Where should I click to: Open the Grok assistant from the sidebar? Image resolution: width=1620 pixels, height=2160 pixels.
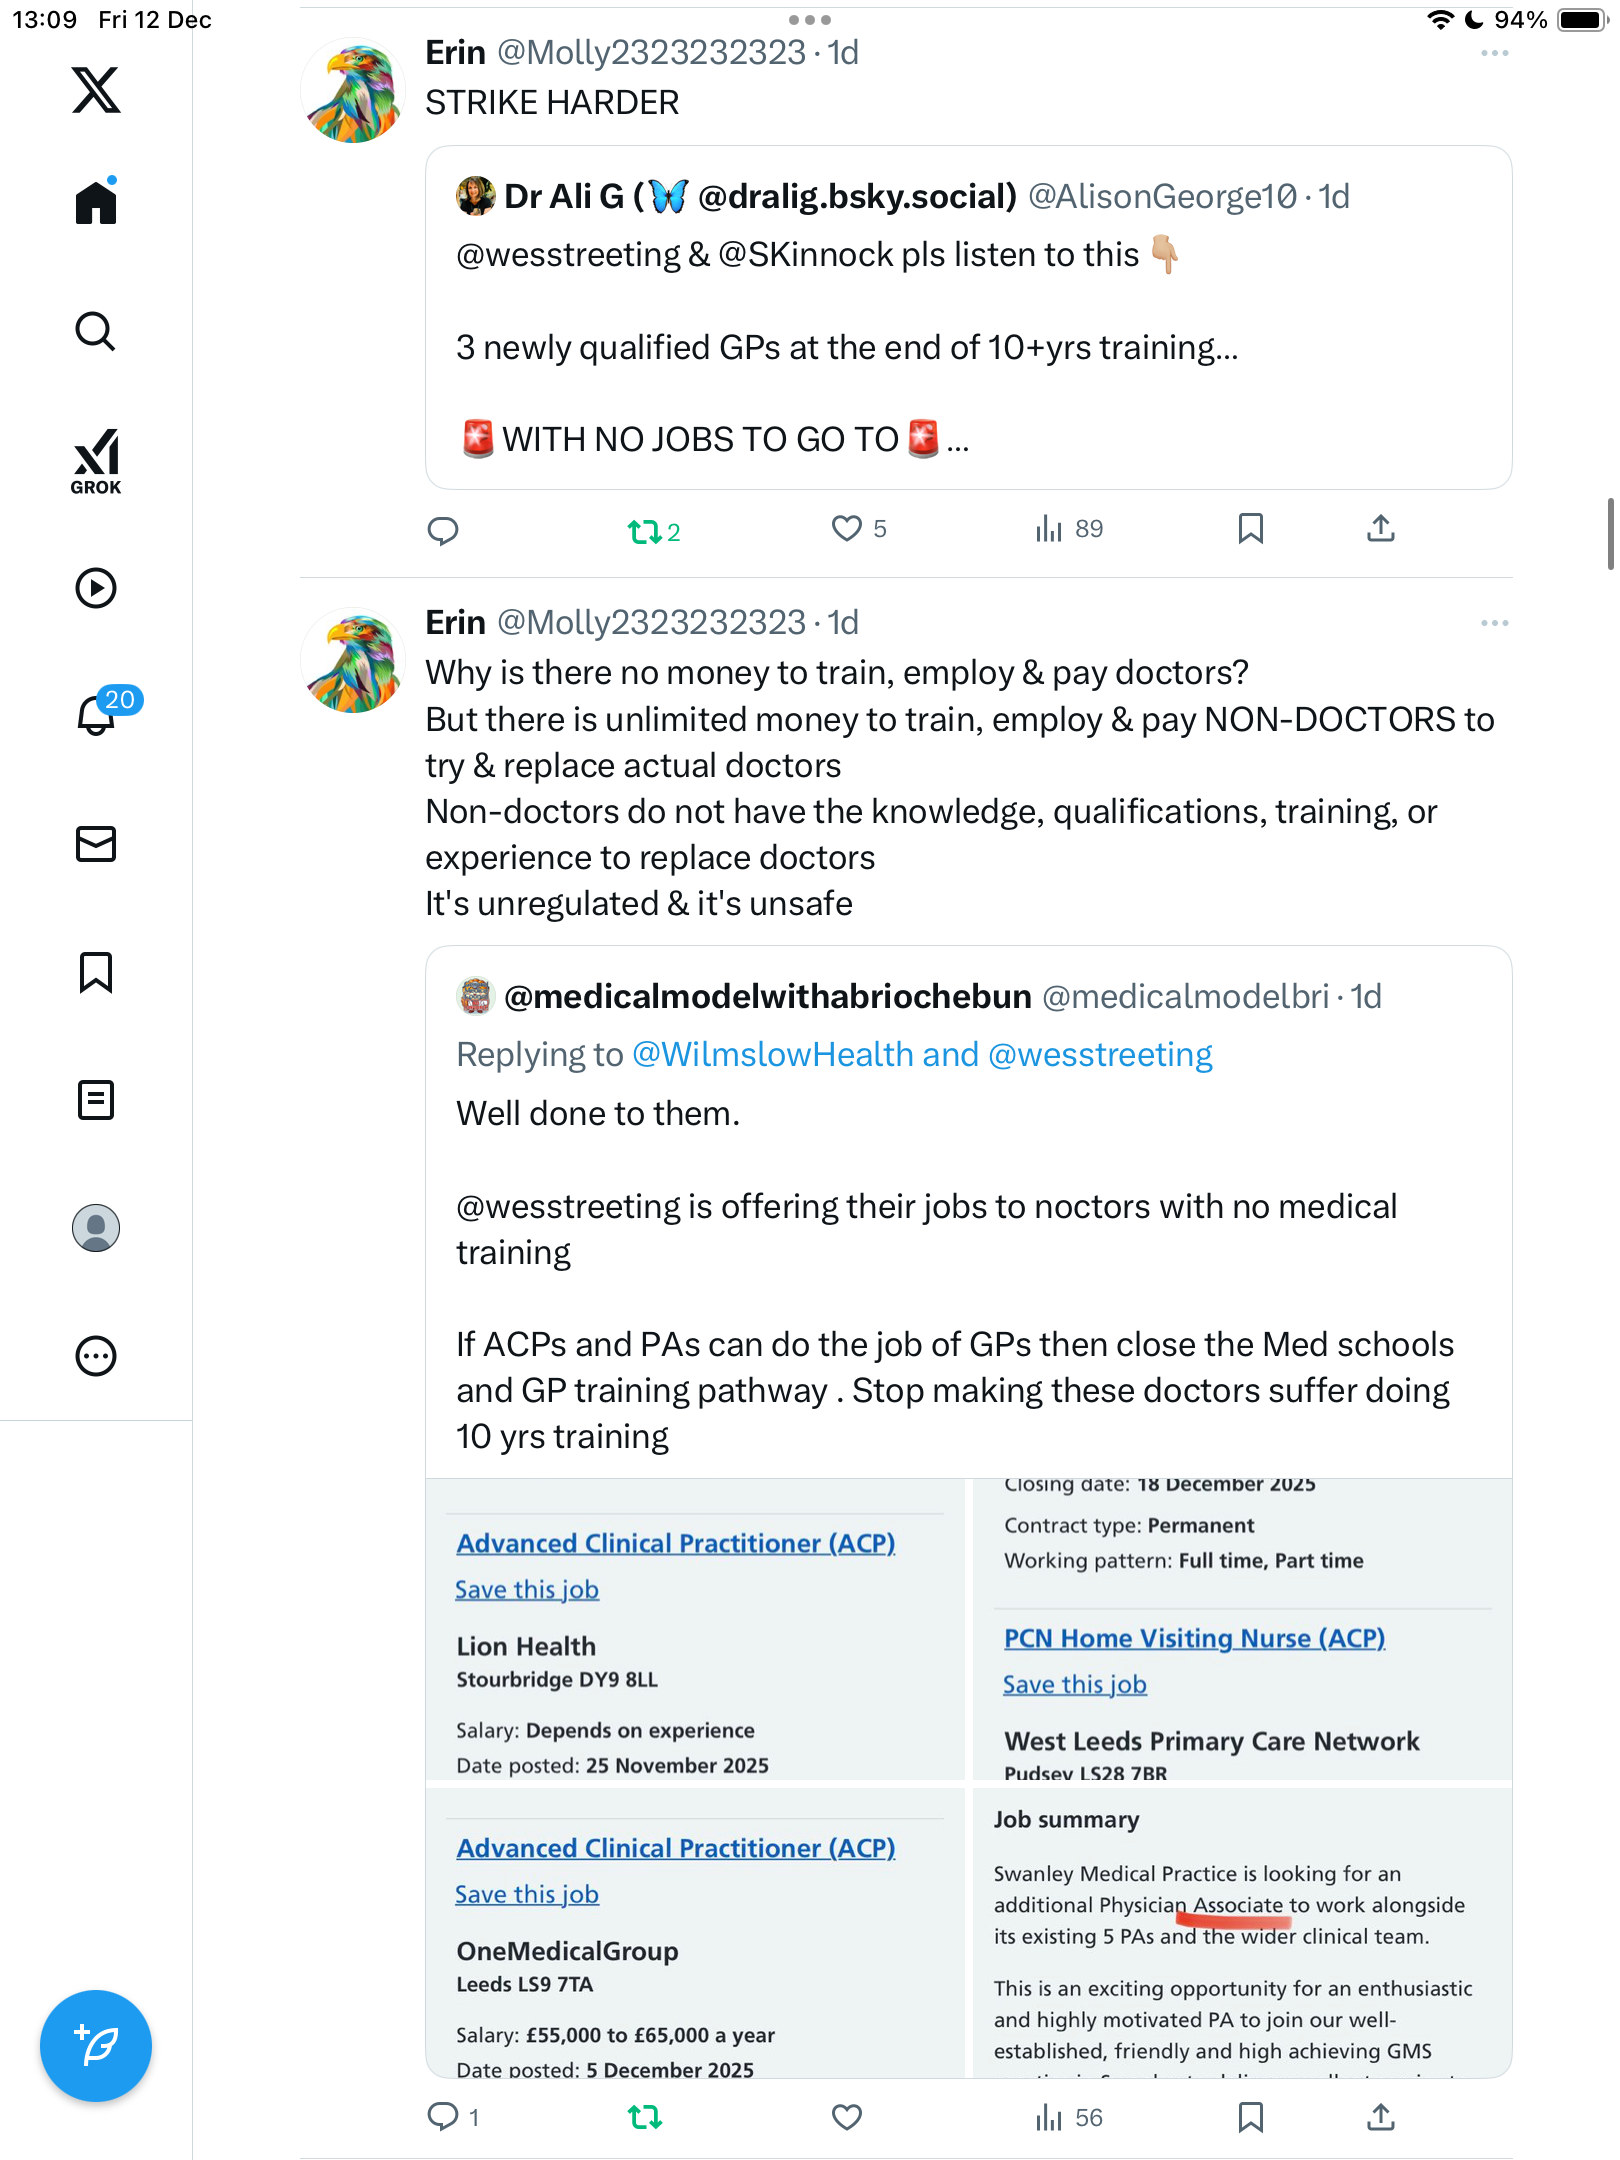click(96, 460)
